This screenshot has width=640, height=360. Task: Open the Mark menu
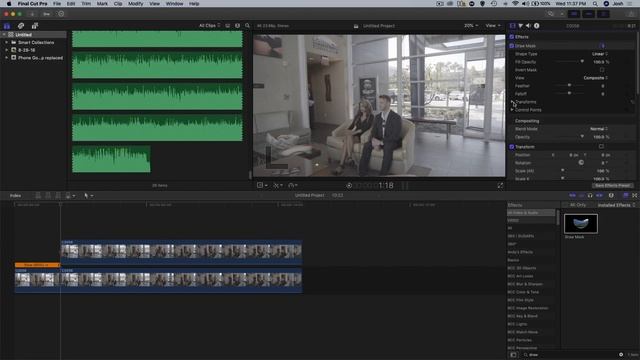(x=102, y=4)
